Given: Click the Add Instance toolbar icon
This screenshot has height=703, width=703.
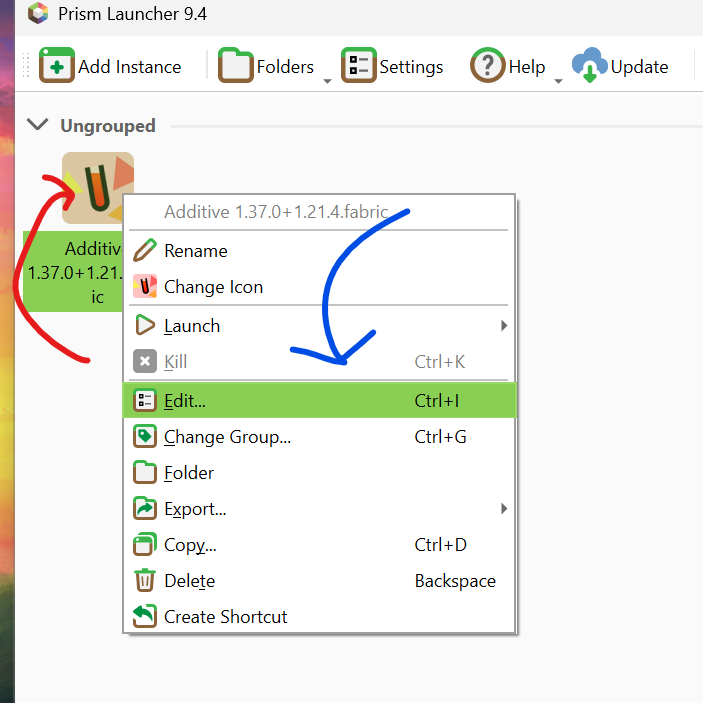Looking at the screenshot, I should point(57,66).
